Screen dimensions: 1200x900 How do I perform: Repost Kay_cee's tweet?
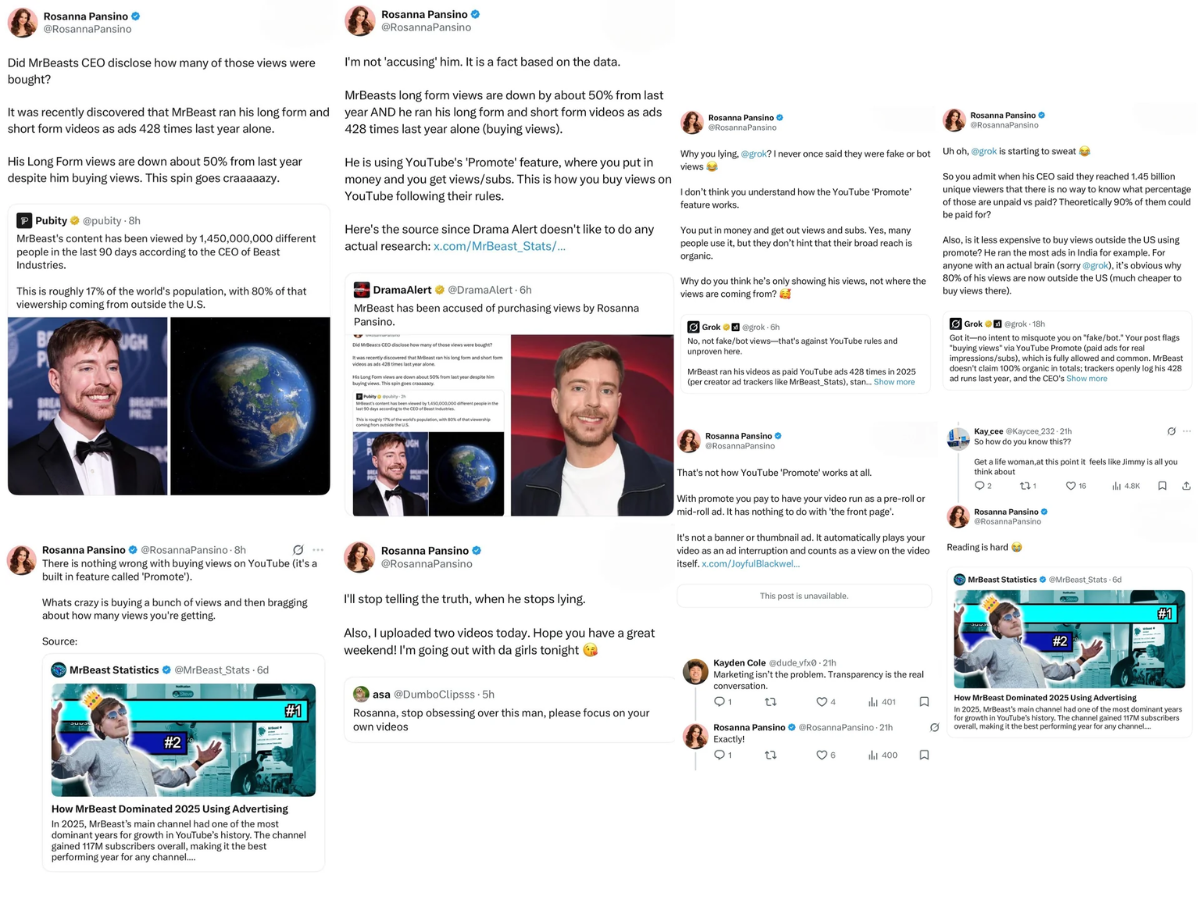tap(1028, 486)
